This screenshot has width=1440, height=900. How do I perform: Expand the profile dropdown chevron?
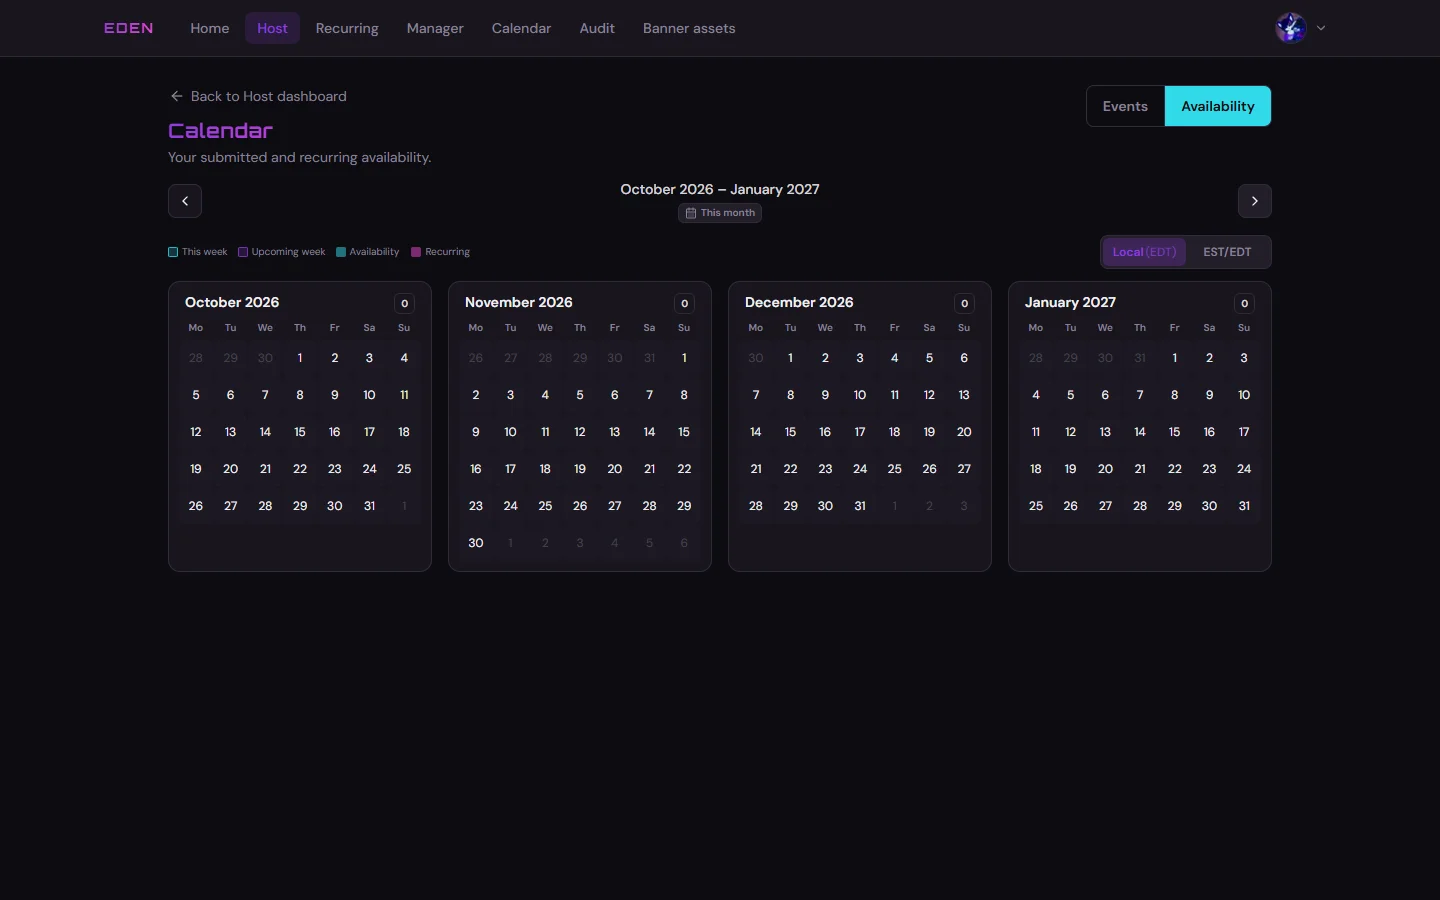[x=1321, y=28]
